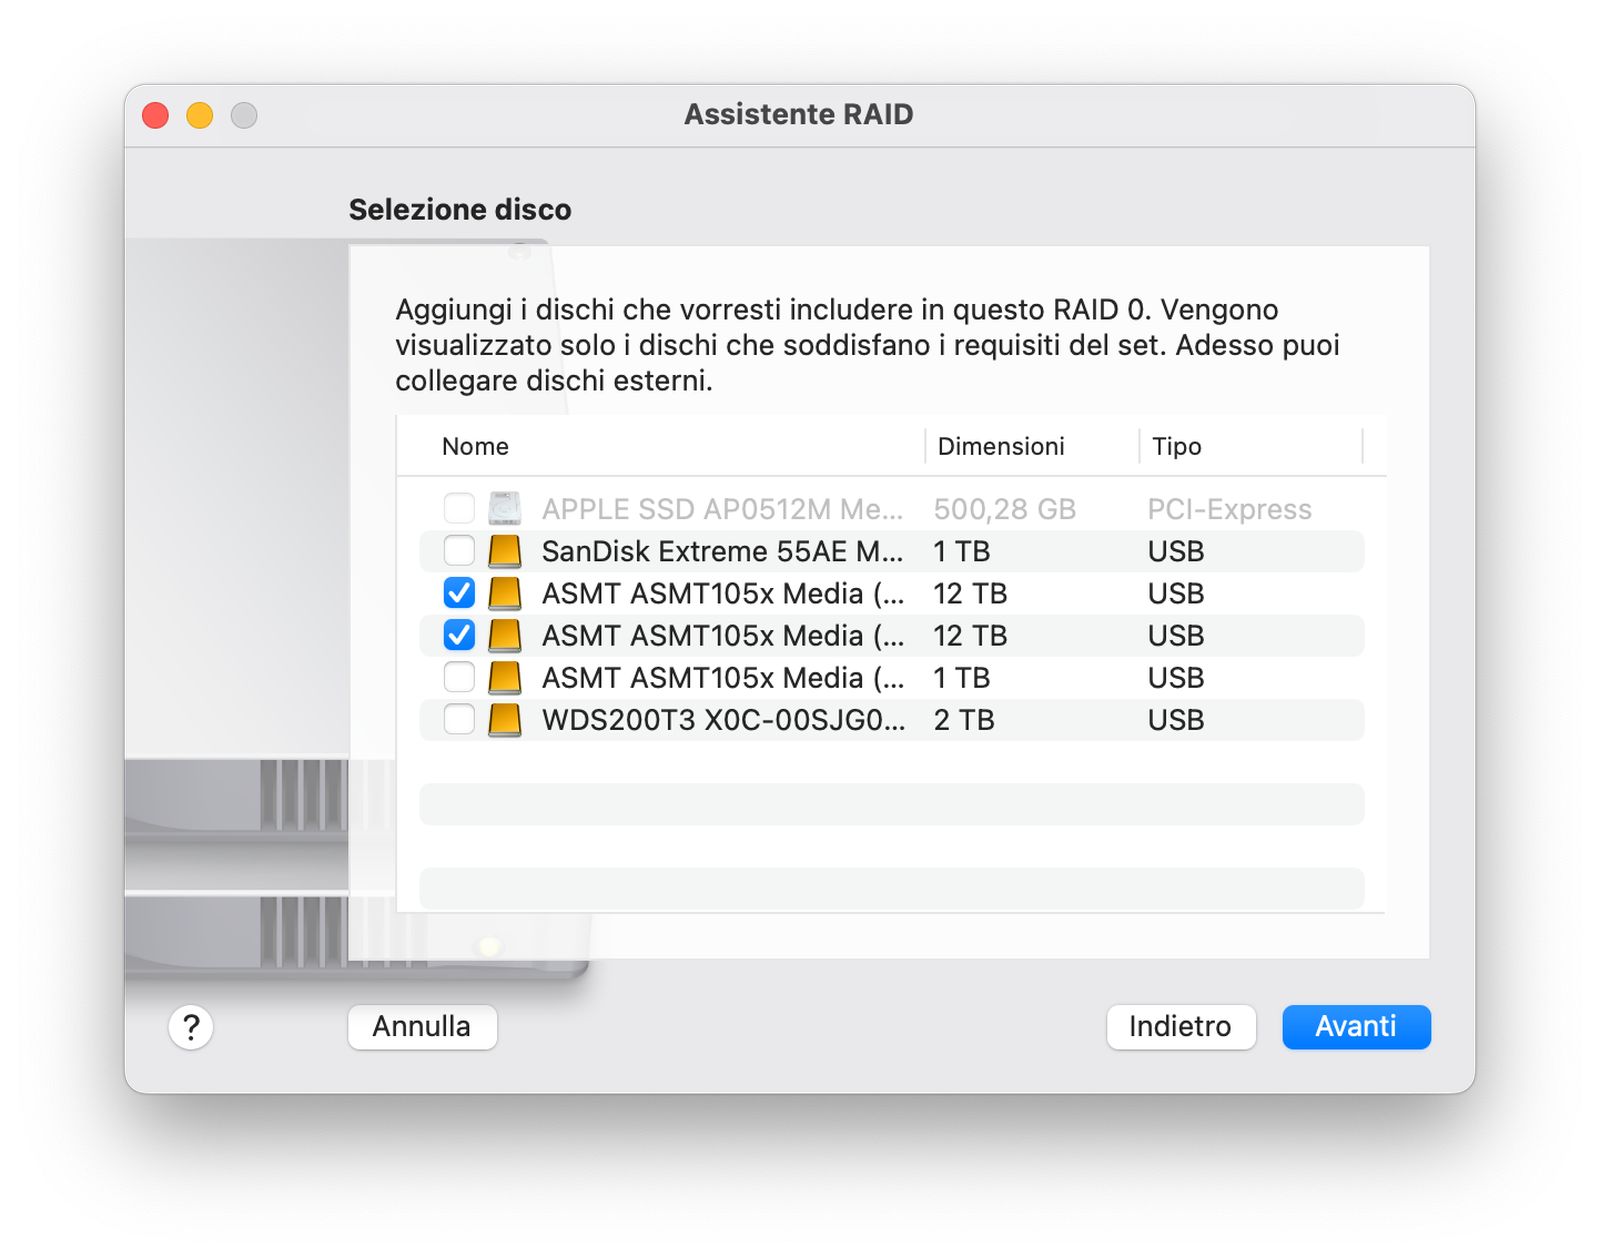Enable the WDS200T3 disk checkbox
This screenshot has width=1600, height=1258.
coord(459,720)
